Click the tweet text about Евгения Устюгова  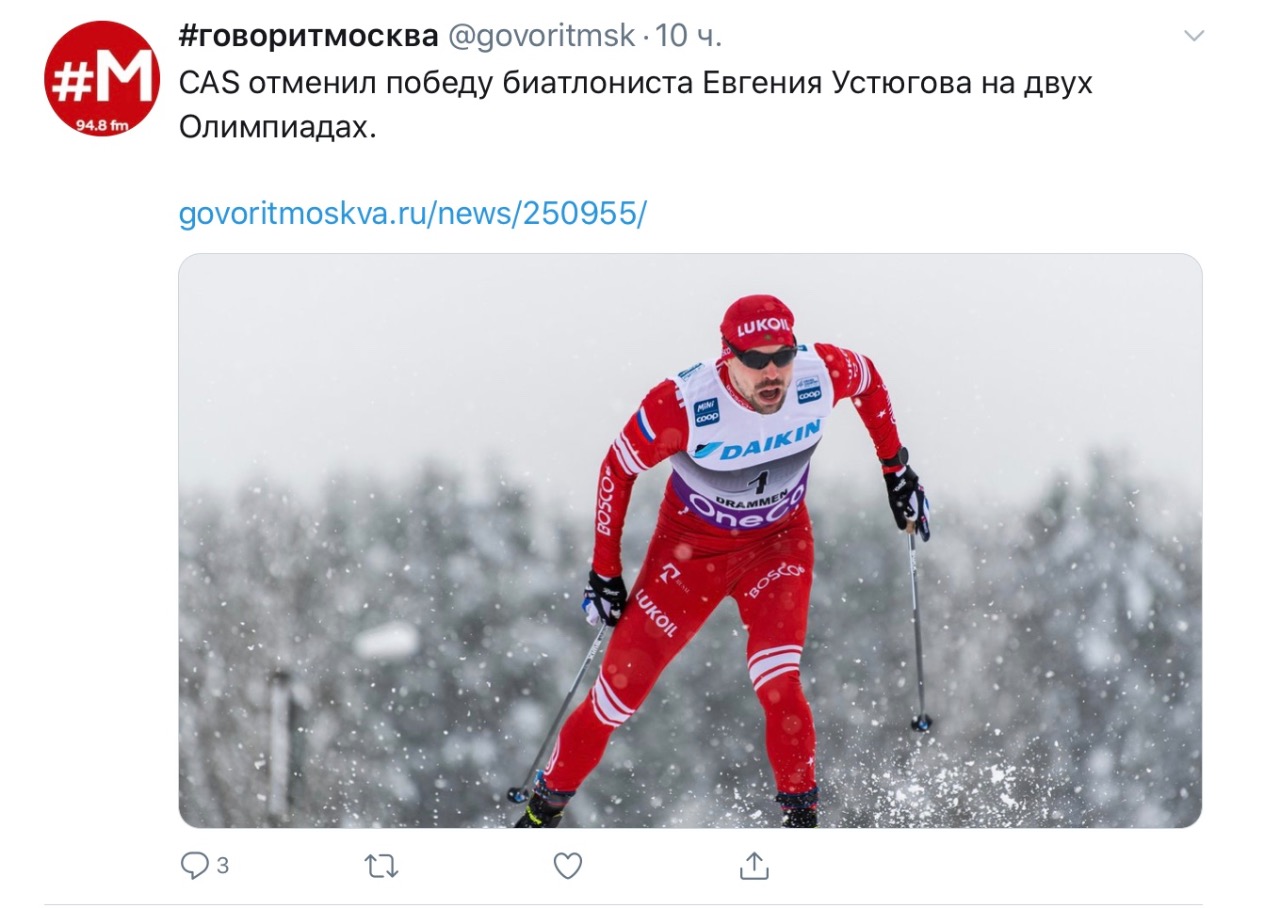click(x=636, y=105)
